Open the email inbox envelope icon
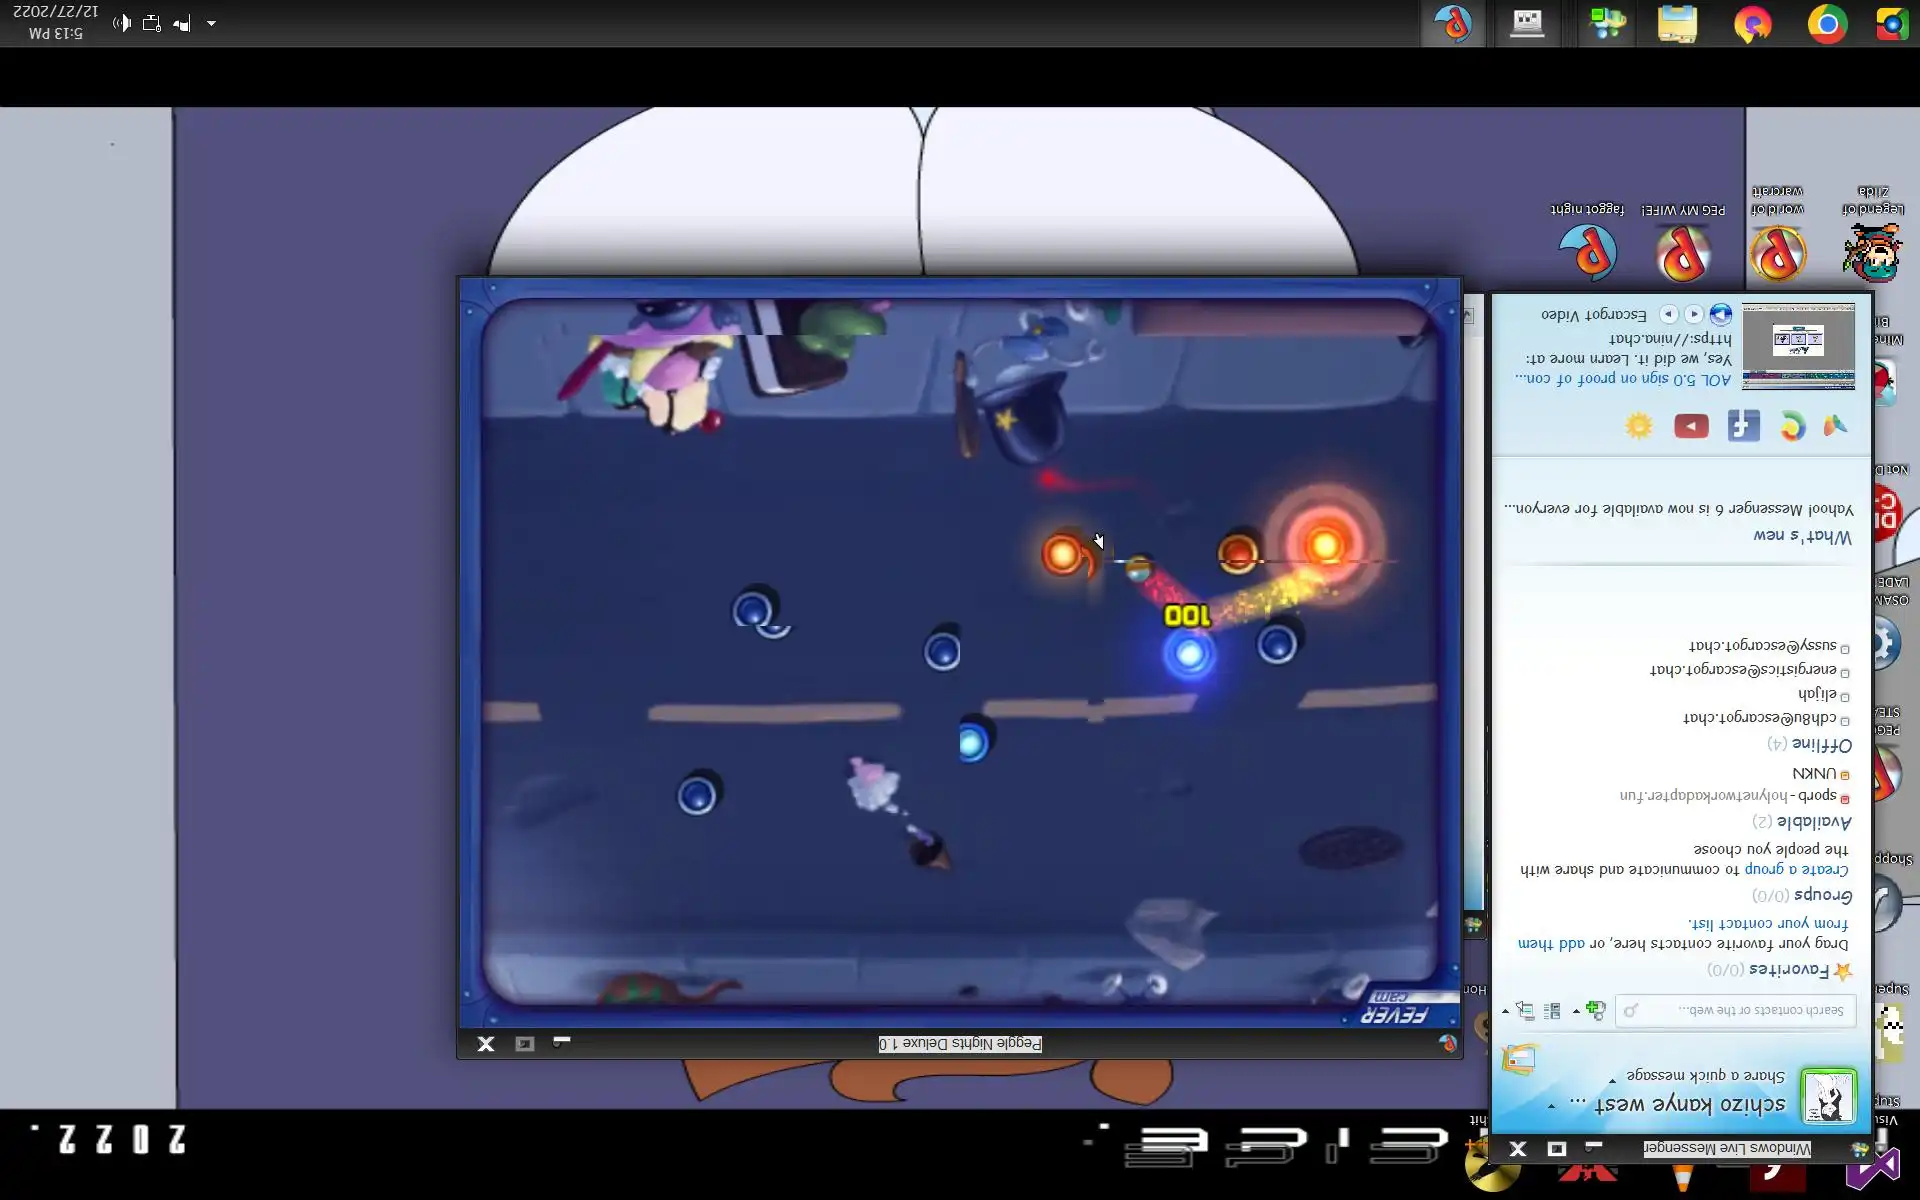The width and height of the screenshot is (1920, 1200). click(1519, 1058)
